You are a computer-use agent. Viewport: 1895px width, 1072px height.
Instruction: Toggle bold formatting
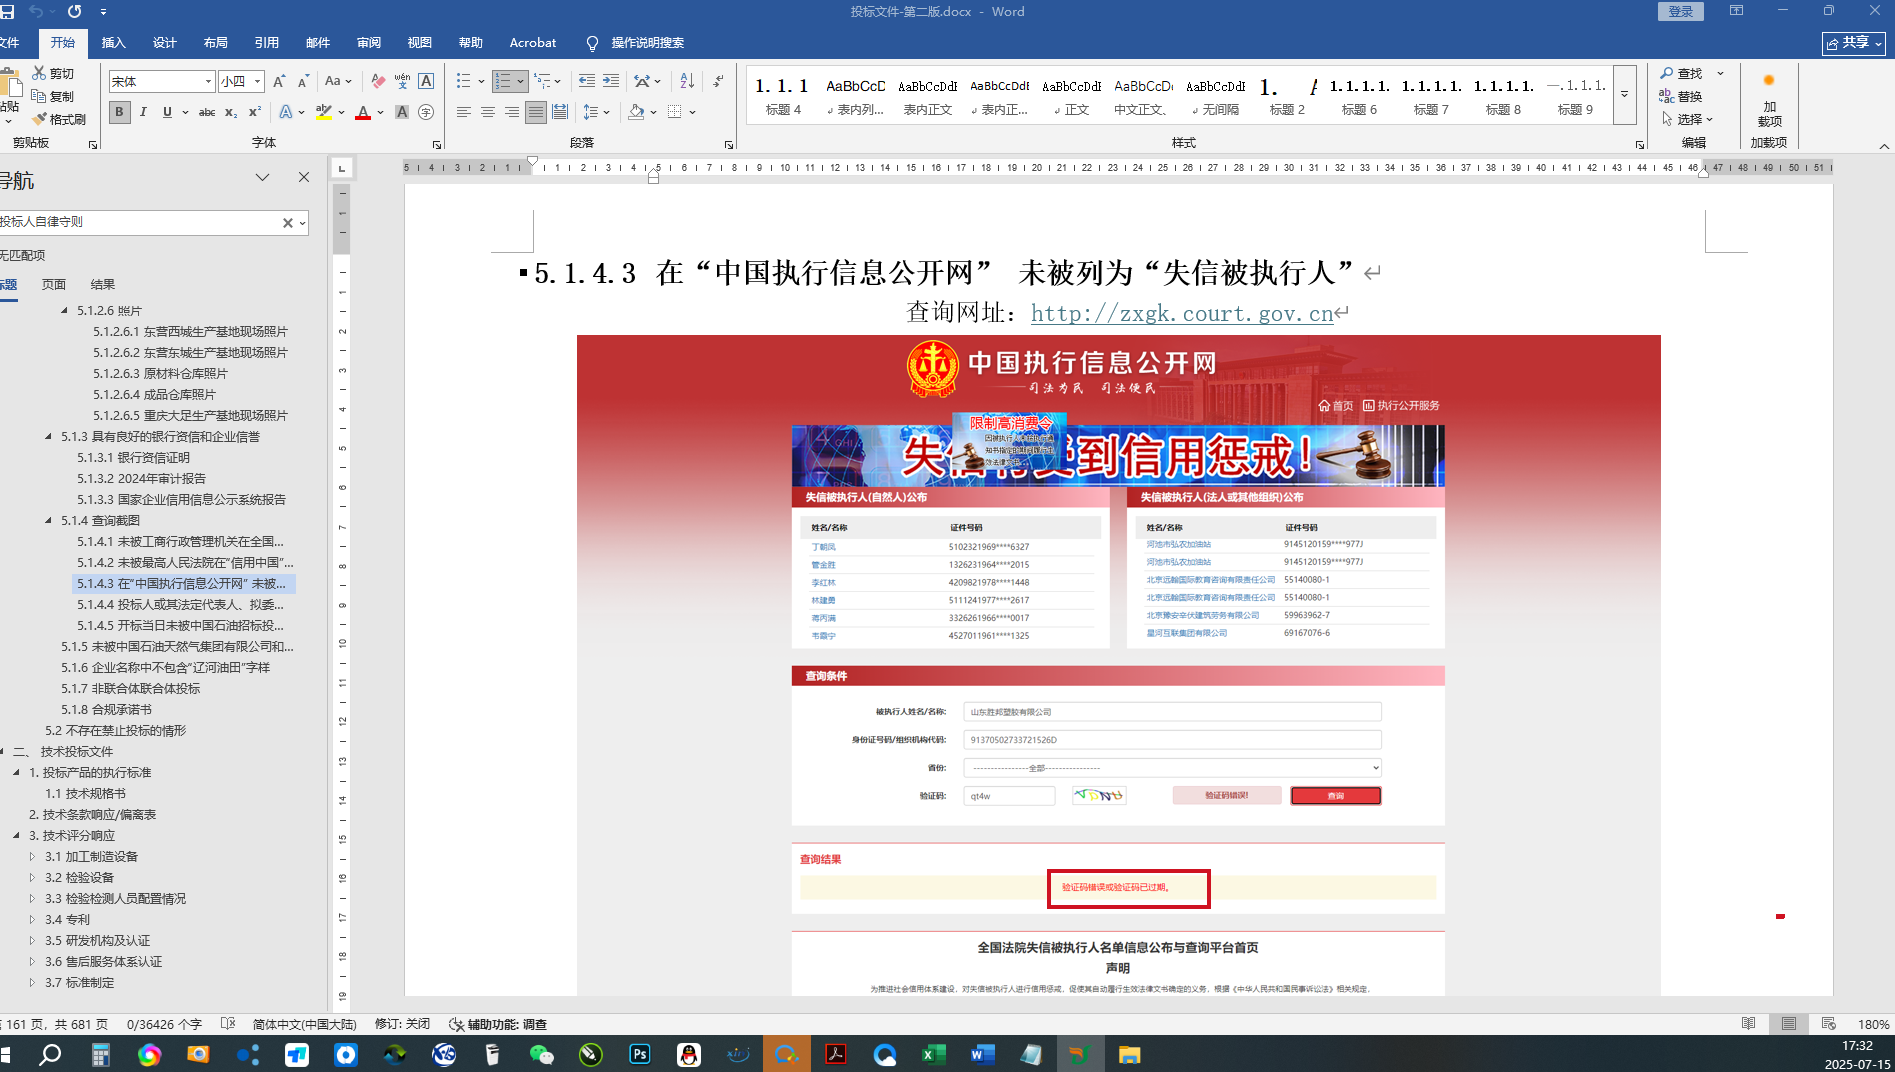point(119,112)
